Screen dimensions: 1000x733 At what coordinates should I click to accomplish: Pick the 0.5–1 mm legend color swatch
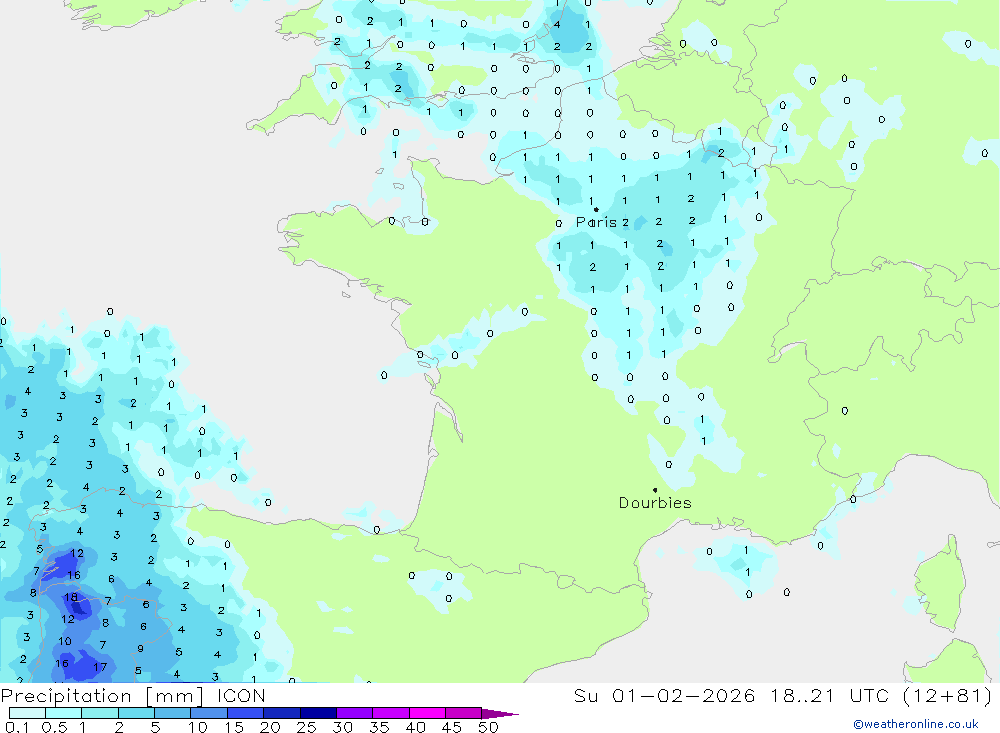pyautogui.click(x=63, y=713)
